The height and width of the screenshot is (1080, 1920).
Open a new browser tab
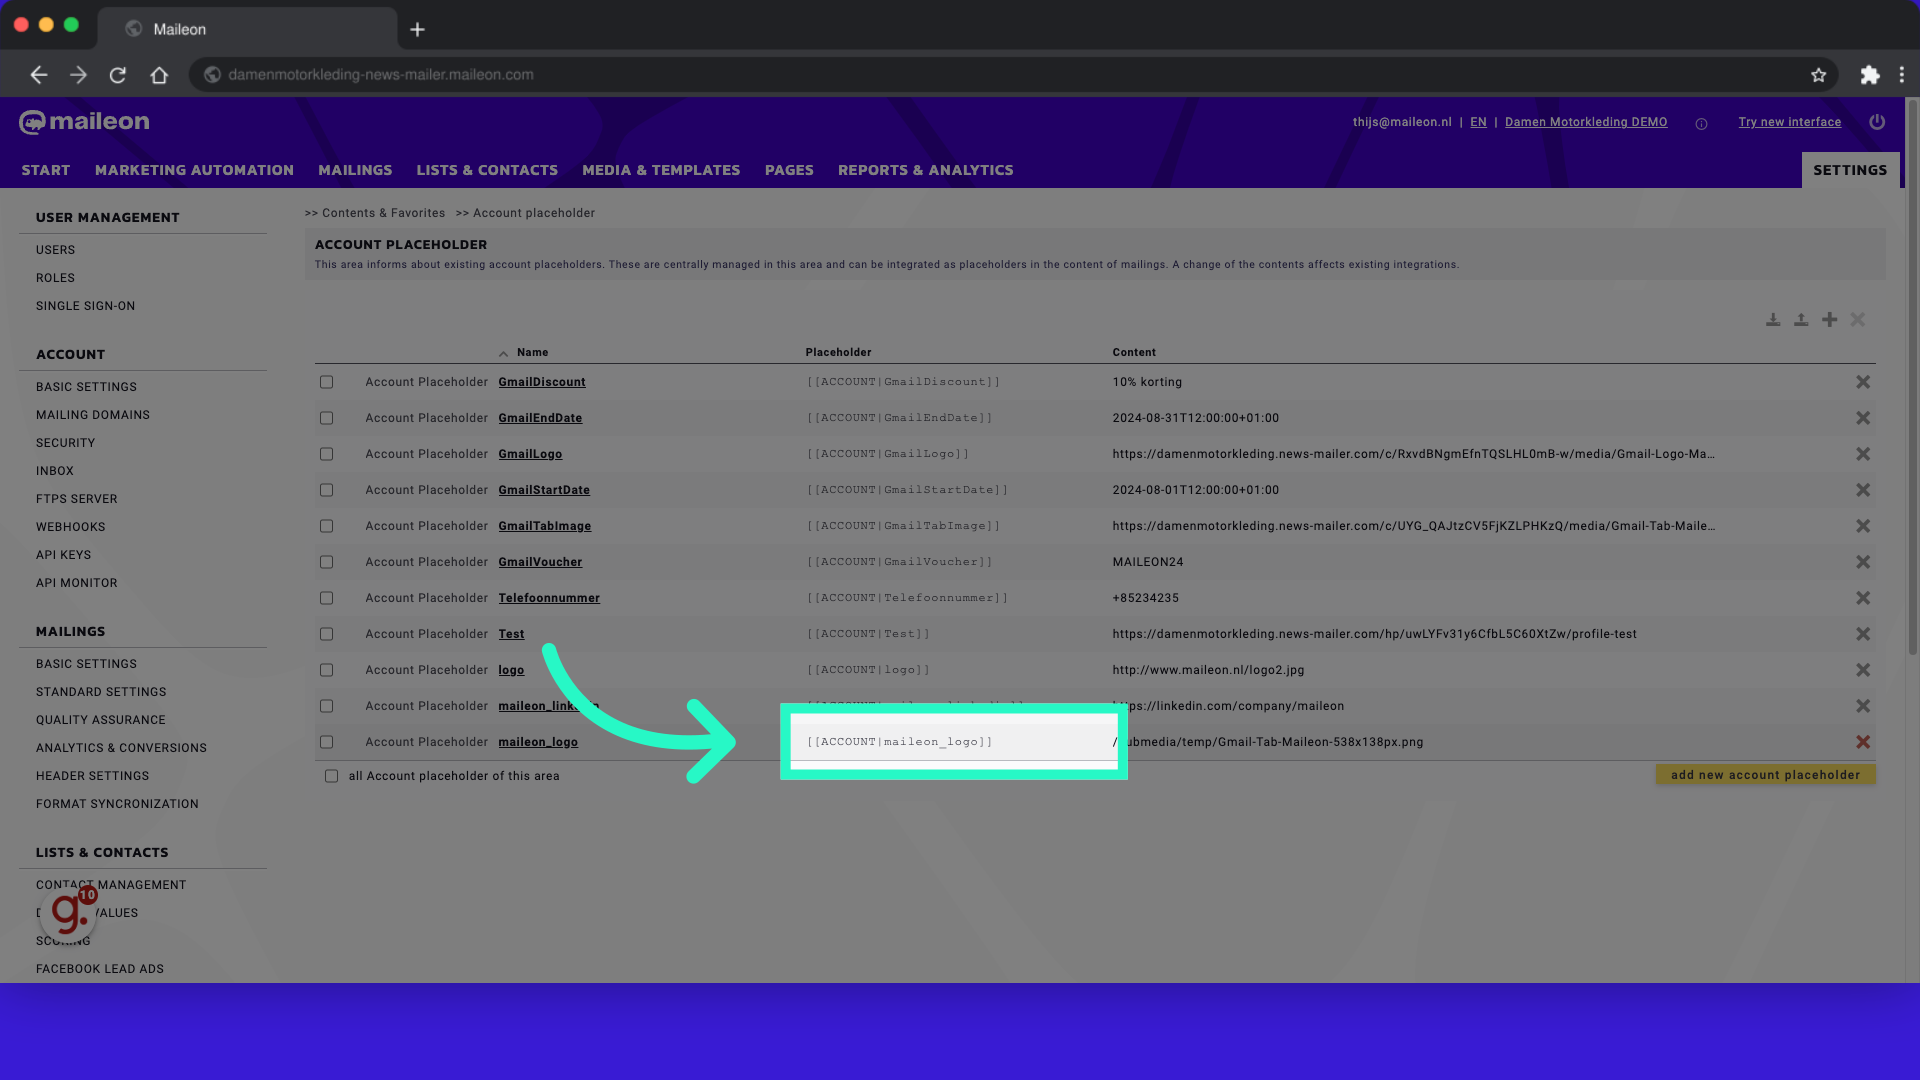click(x=417, y=30)
